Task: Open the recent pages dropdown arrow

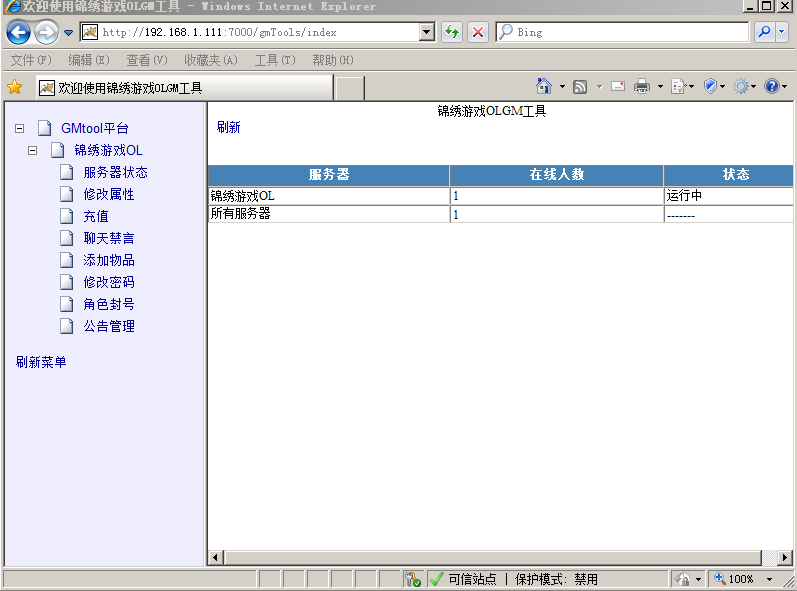Action: tap(69, 33)
